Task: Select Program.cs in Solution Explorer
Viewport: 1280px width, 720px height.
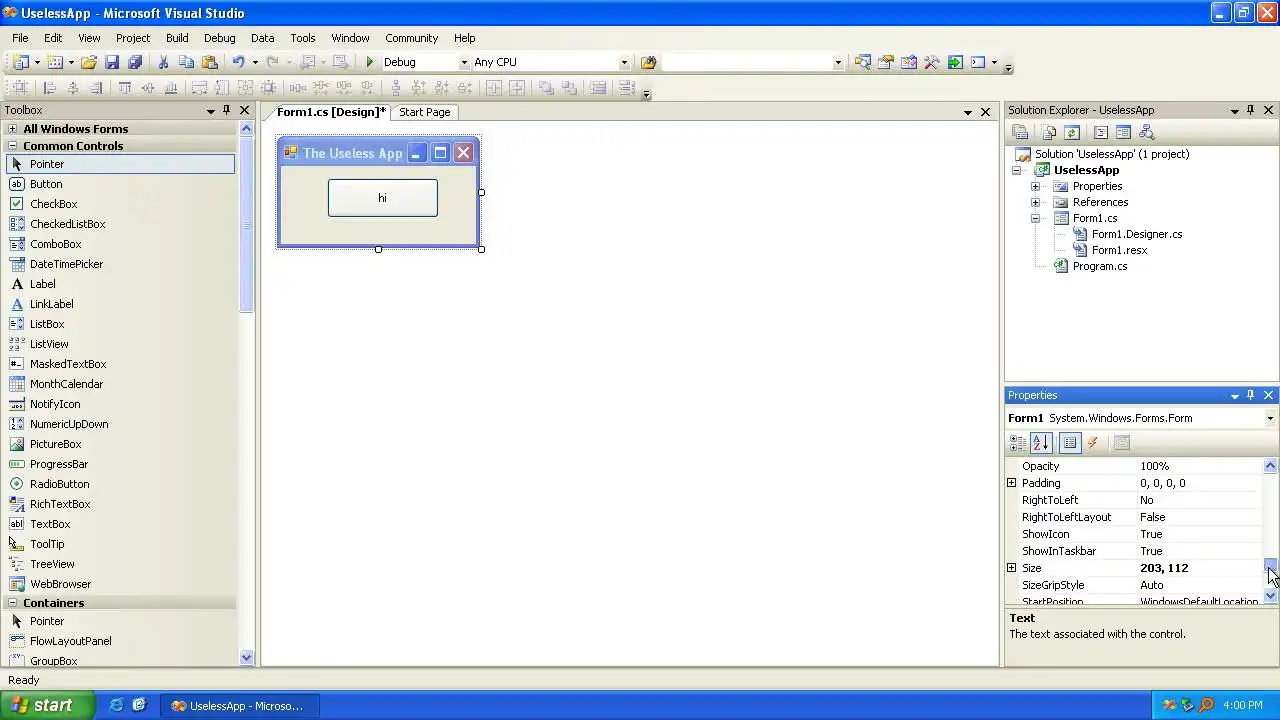Action: (x=1099, y=266)
